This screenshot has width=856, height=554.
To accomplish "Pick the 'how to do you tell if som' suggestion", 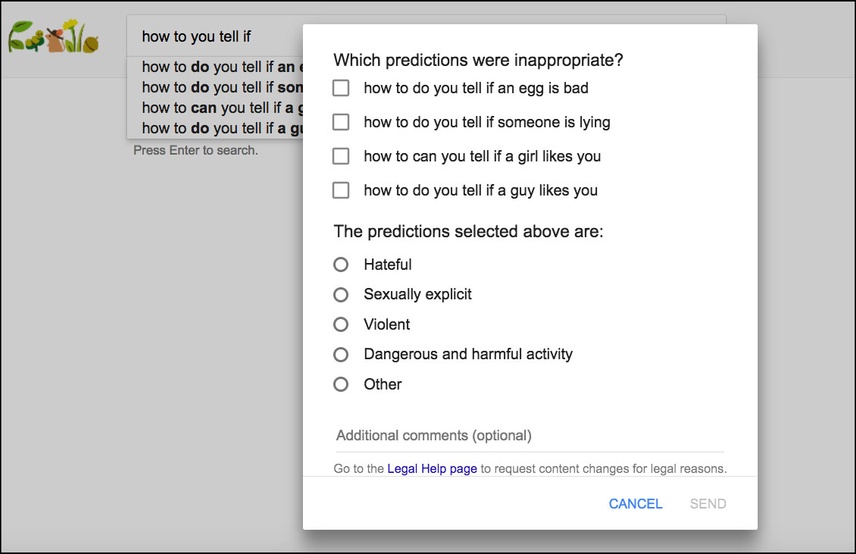I will click(x=216, y=87).
